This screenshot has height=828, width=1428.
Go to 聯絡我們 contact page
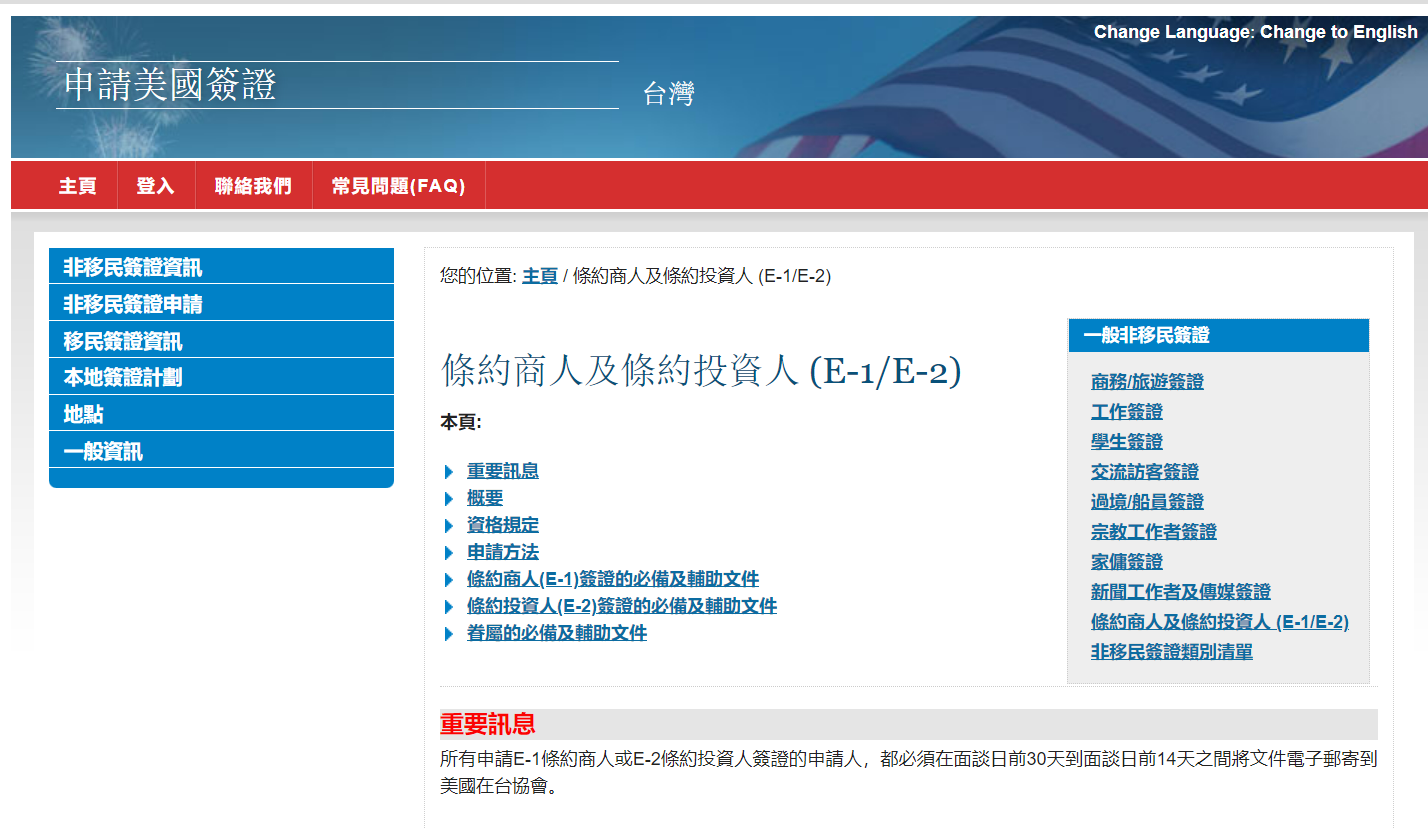click(253, 186)
